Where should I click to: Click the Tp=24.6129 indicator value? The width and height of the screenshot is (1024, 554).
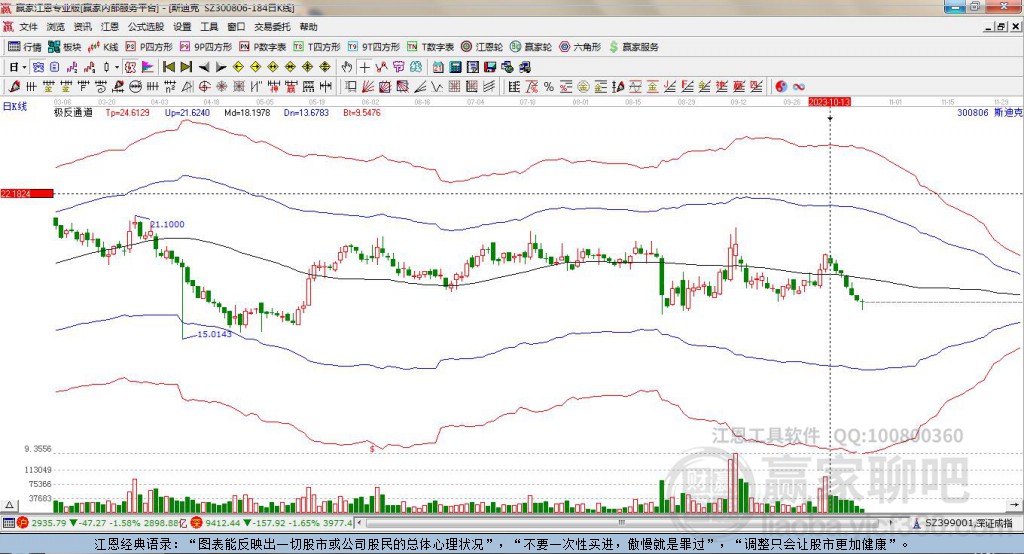(x=127, y=112)
